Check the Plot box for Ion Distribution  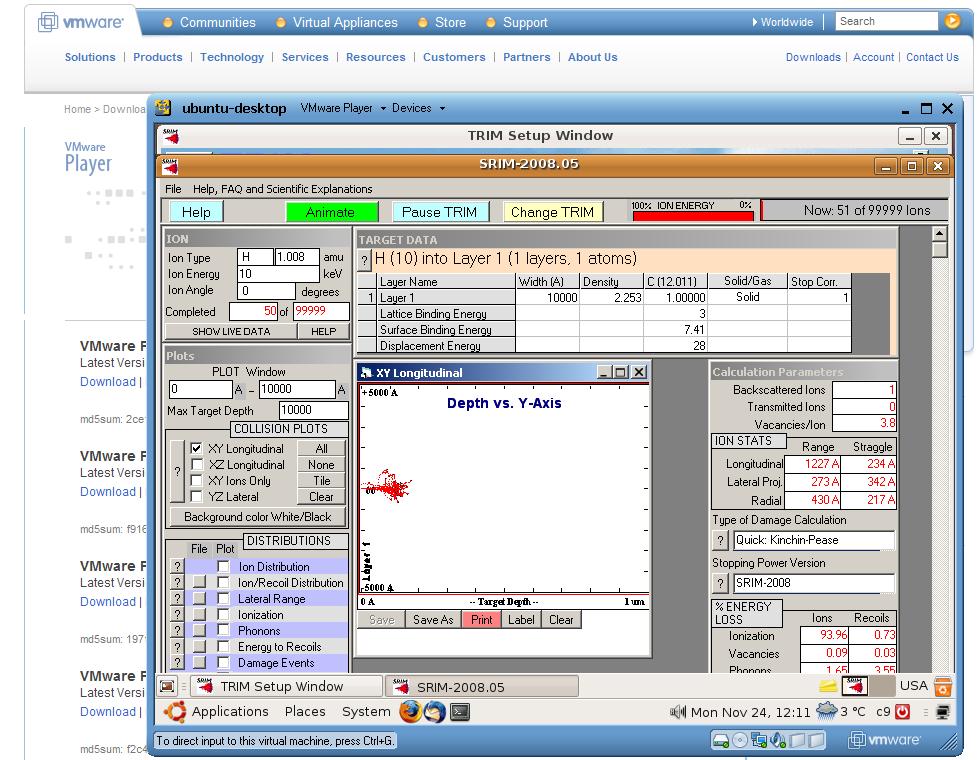[x=223, y=566]
